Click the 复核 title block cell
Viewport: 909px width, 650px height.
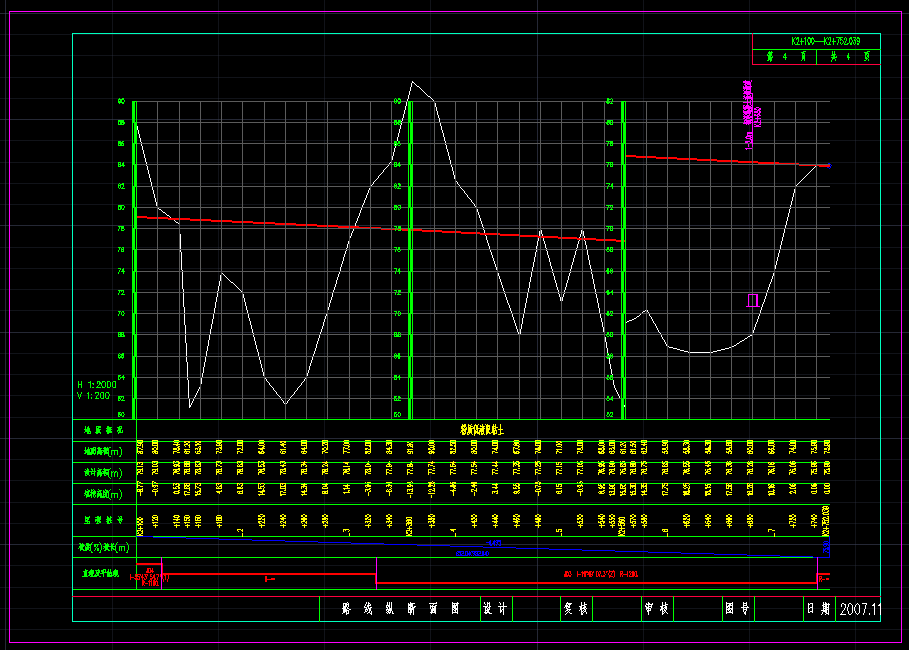click(576, 608)
